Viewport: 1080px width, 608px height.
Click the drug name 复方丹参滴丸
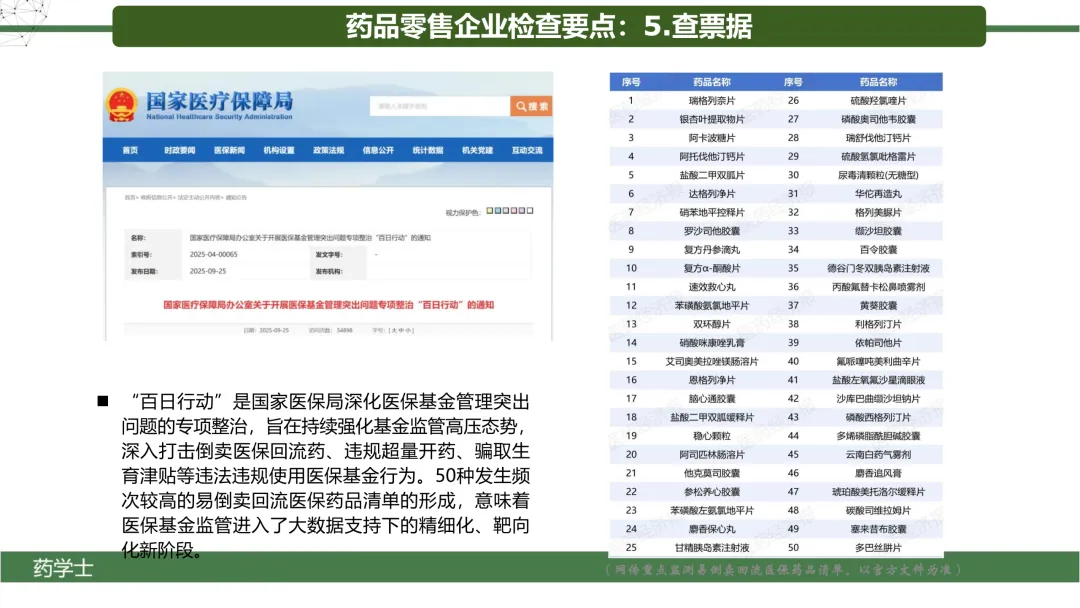pos(712,249)
